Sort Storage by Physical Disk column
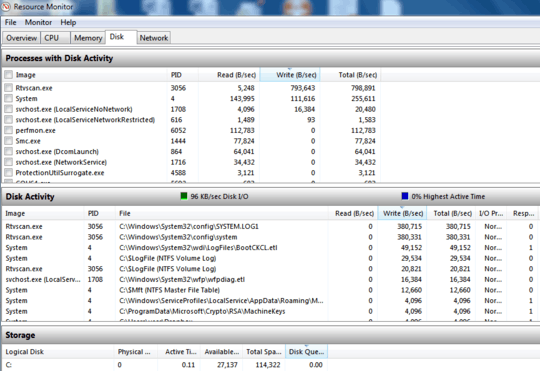Screen dimensions: 540x371 [x=136, y=352]
